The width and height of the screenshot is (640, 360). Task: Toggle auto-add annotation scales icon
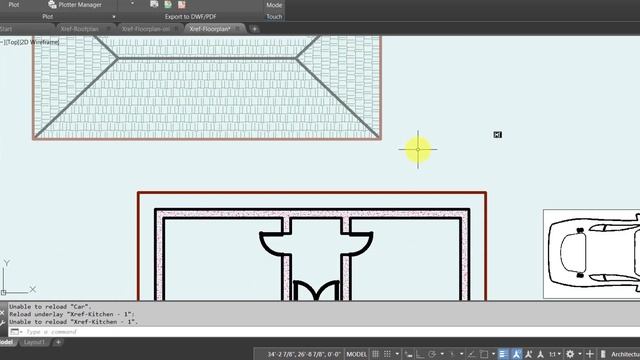pyautogui.click(x=528, y=354)
